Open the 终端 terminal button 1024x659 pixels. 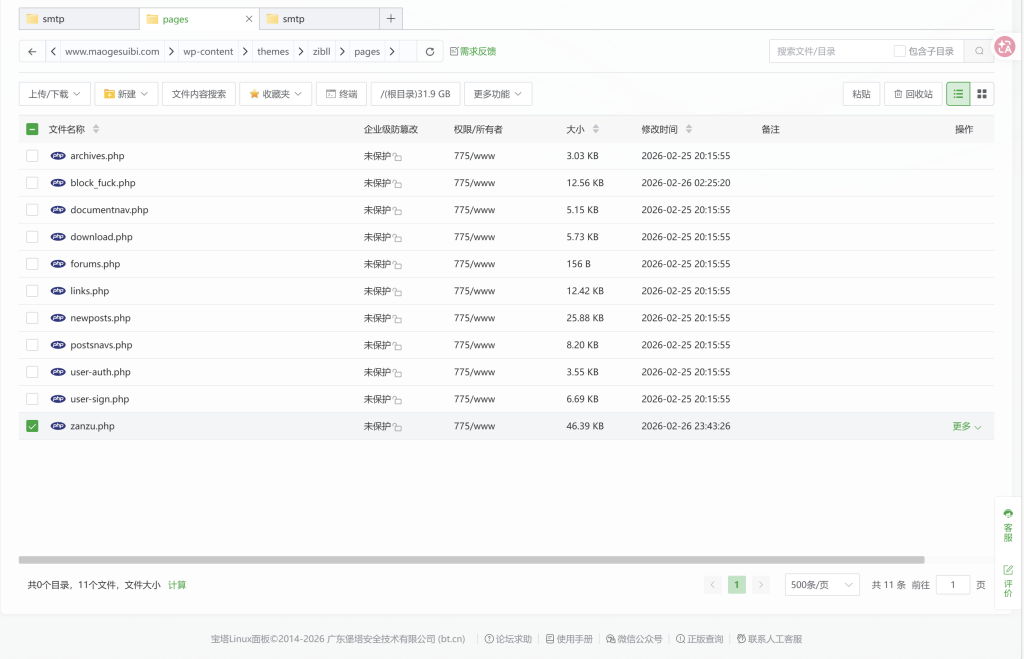point(342,94)
